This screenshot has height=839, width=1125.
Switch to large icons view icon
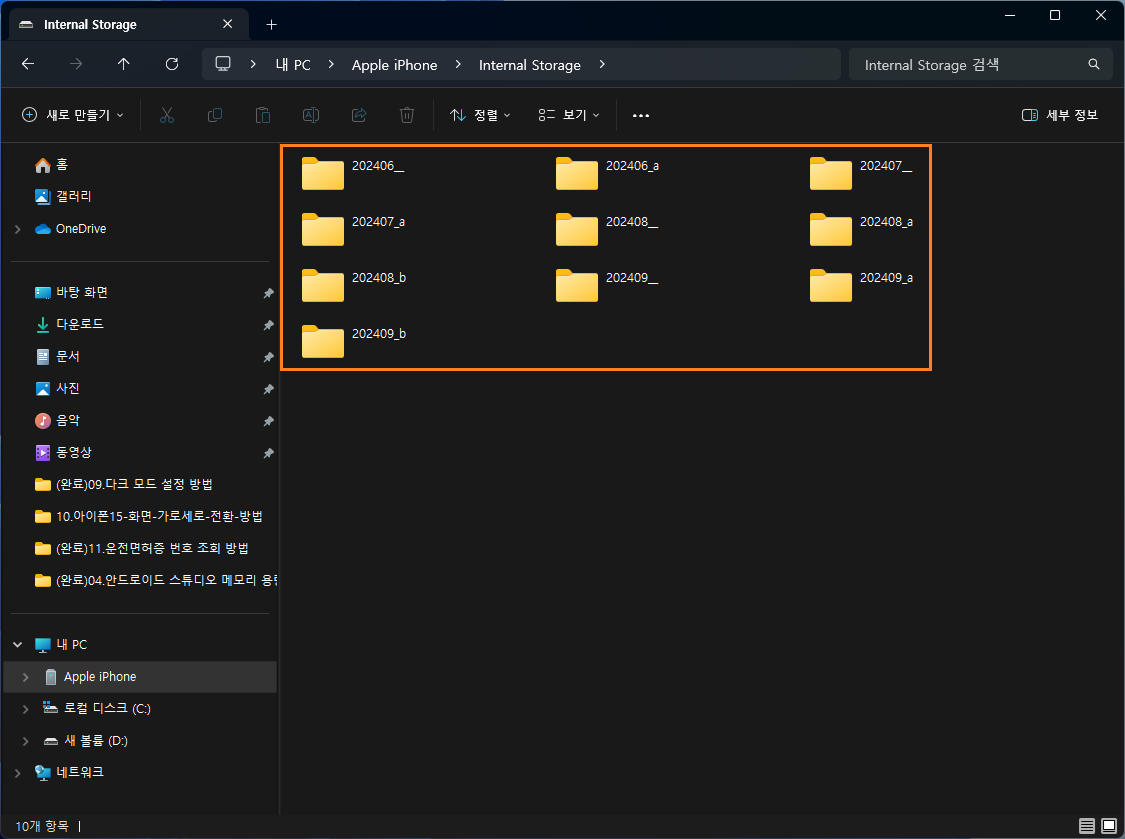tap(1108, 826)
